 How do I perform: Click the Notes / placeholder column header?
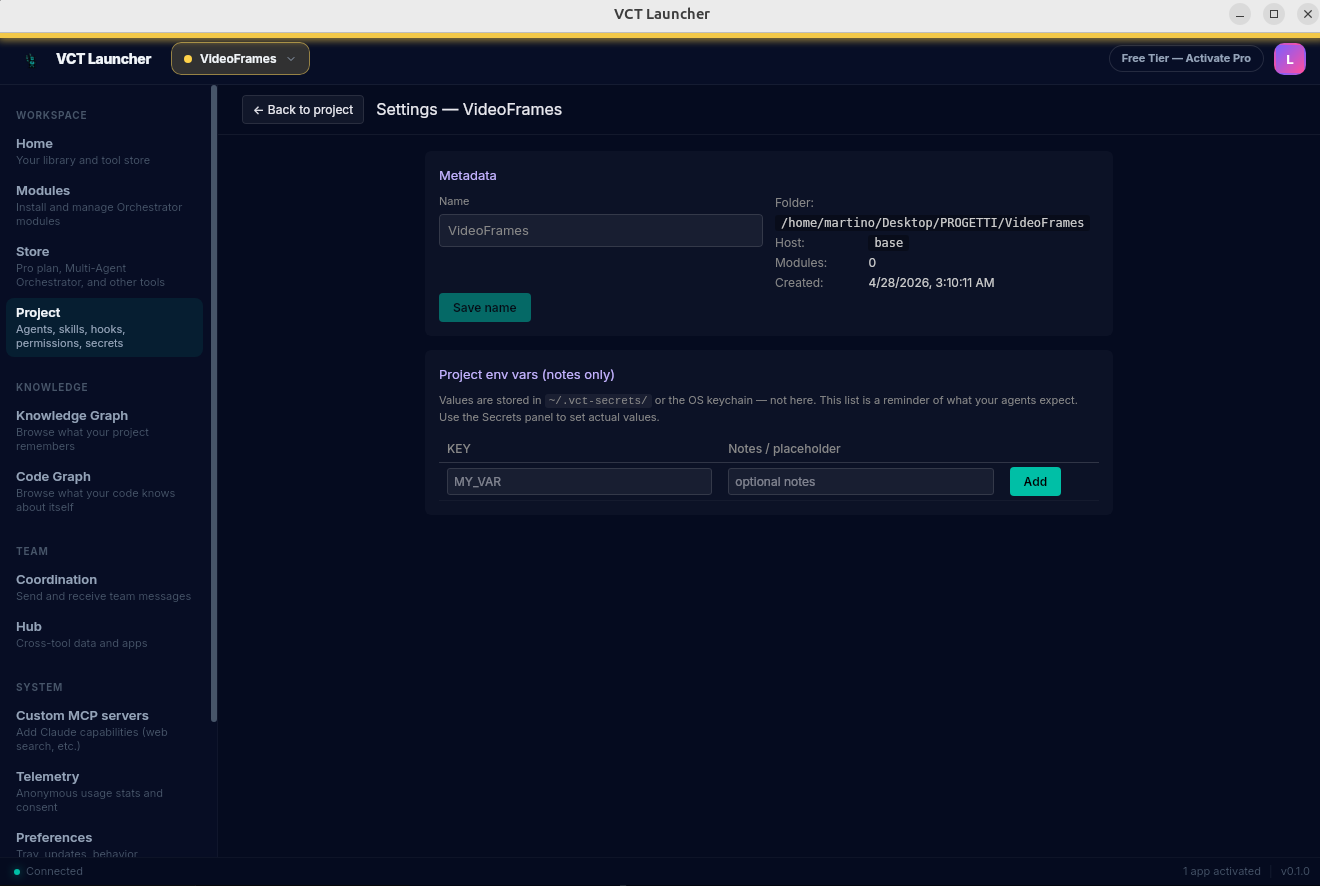pyautogui.click(x=784, y=449)
